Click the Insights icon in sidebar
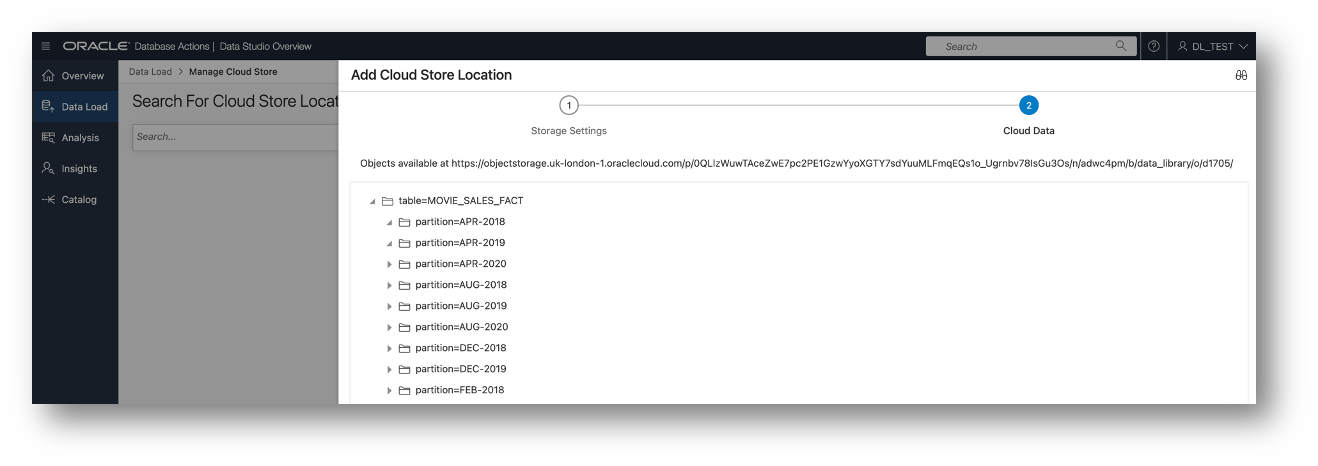The height and width of the screenshot is (466, 1318). (48, 168)
